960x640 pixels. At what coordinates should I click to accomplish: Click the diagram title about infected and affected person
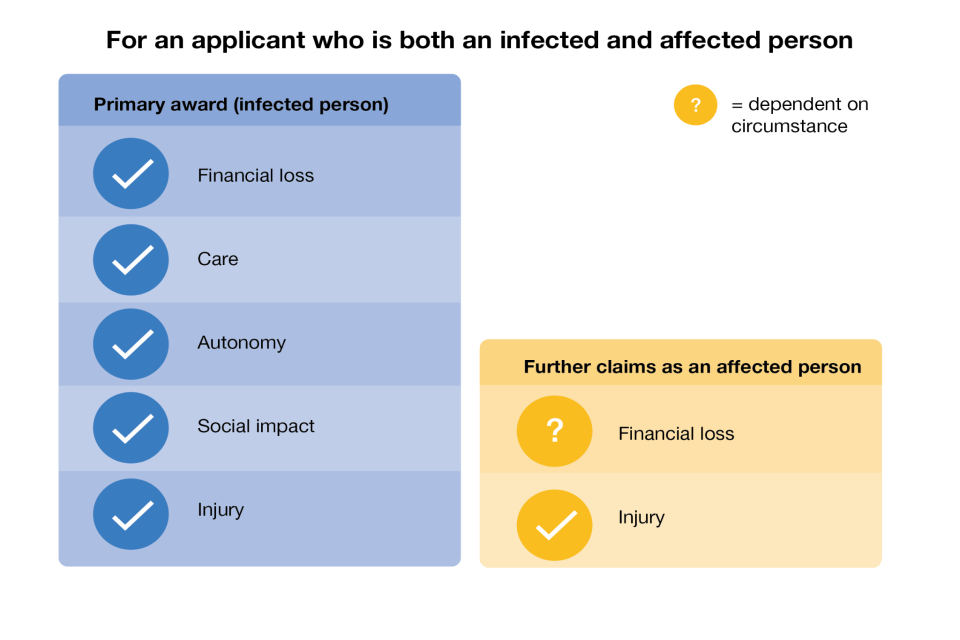point(479,41)
